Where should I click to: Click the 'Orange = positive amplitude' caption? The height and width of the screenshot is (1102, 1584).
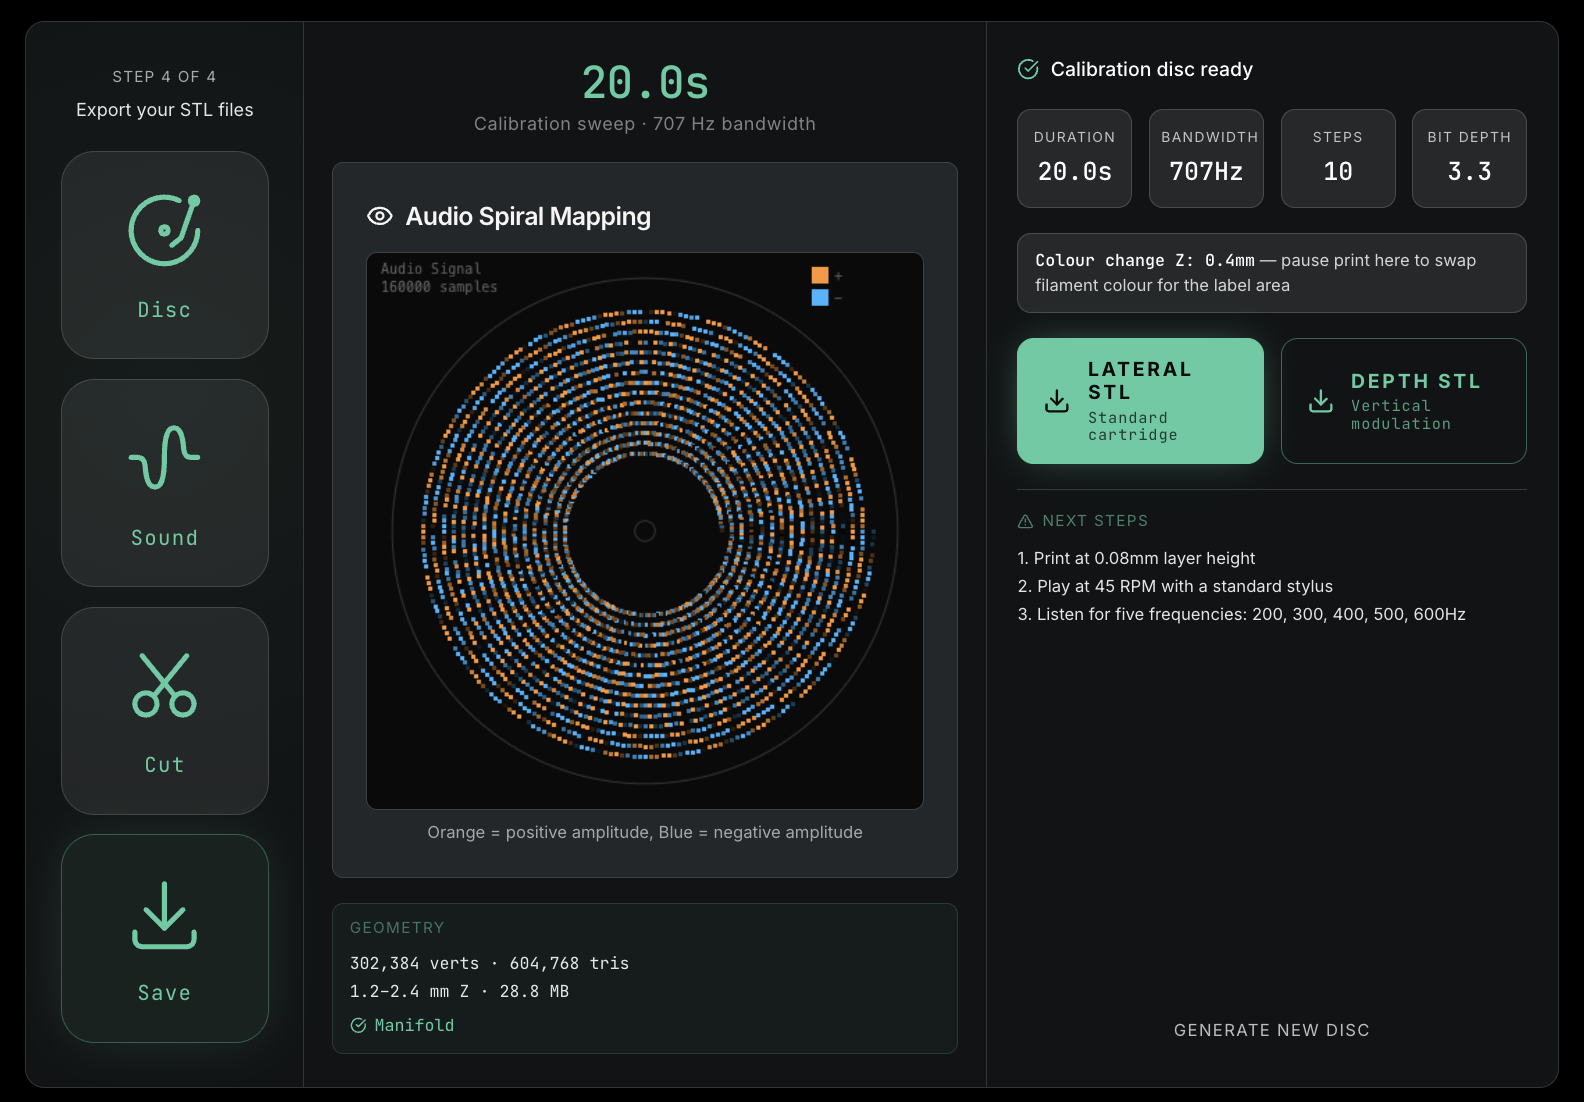pyautogui.click(x=645, y=832)
